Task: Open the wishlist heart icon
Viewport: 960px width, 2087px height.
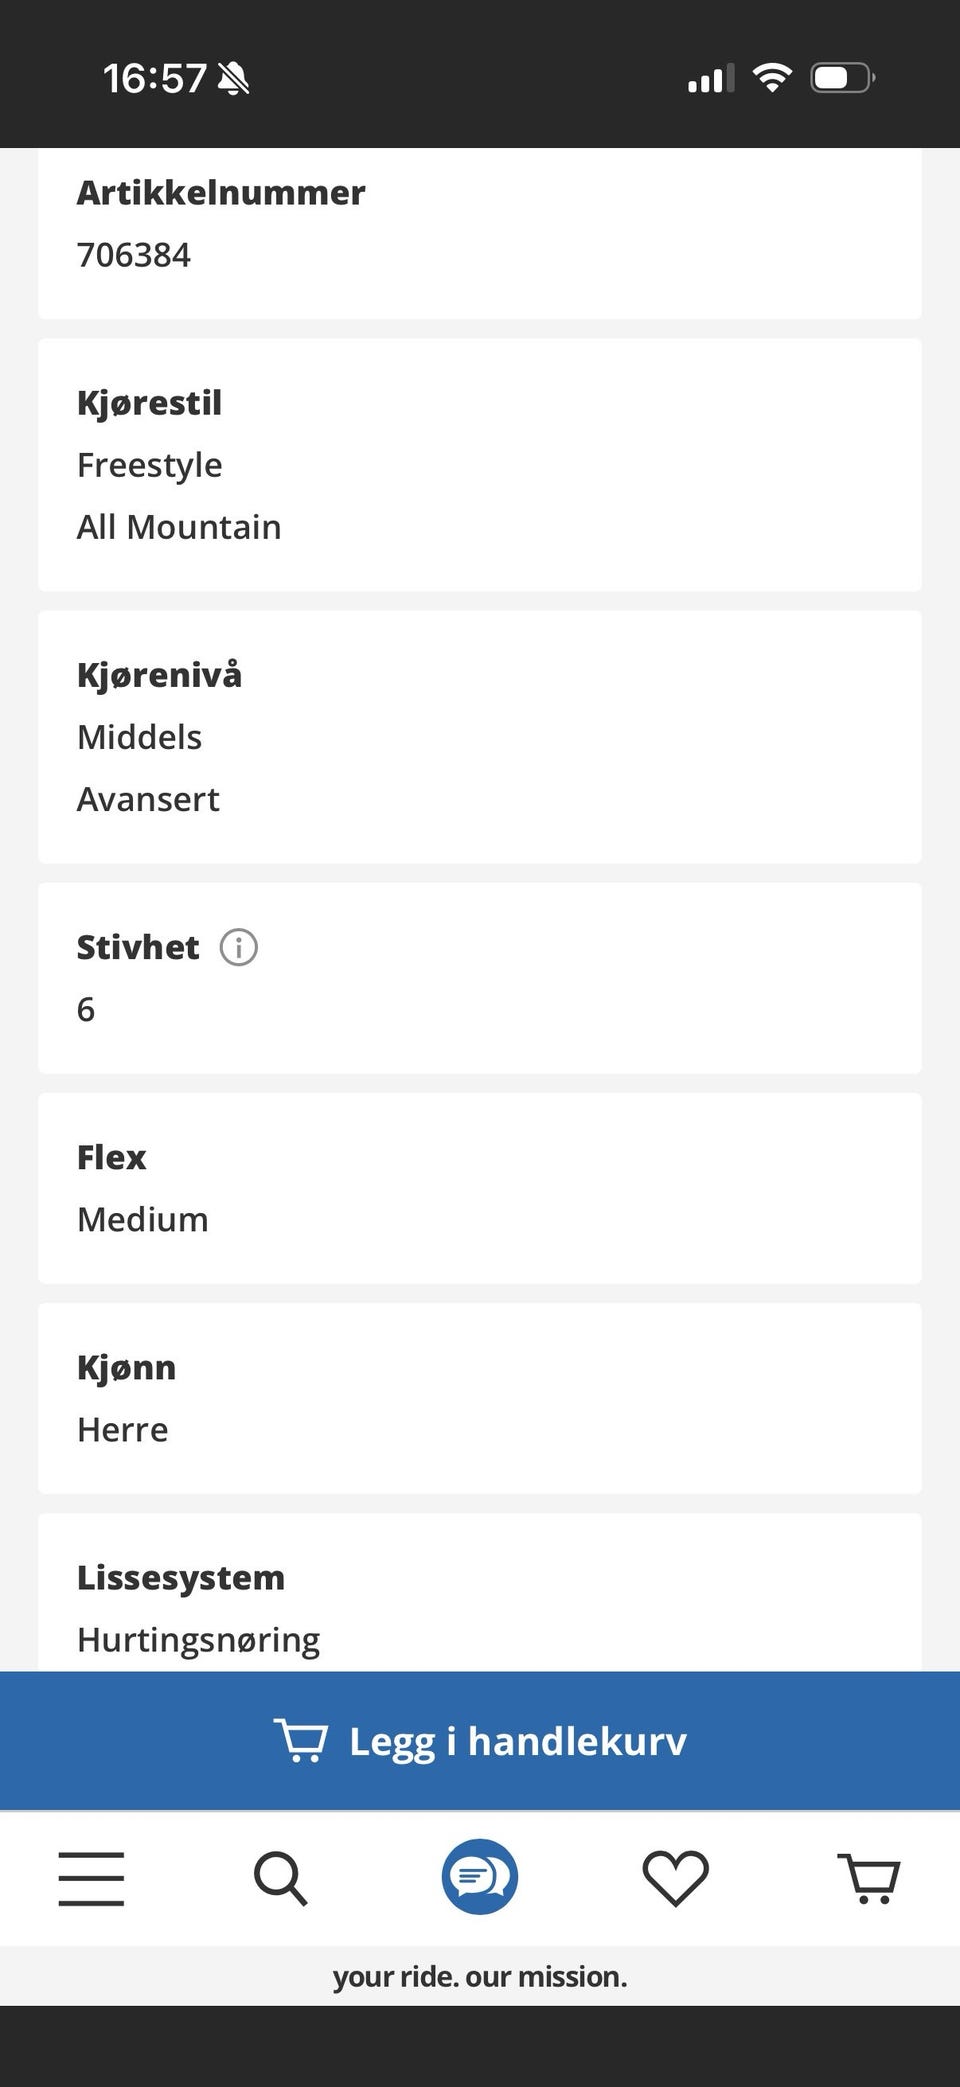Action: (x=675, y=1877)
